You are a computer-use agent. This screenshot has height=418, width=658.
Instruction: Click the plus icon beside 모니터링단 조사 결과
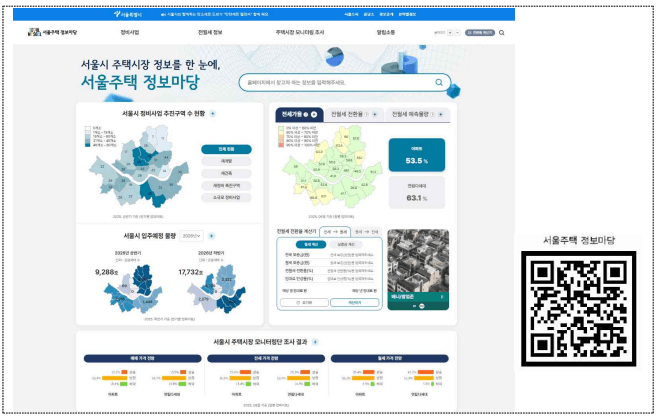tap(314, 341)
